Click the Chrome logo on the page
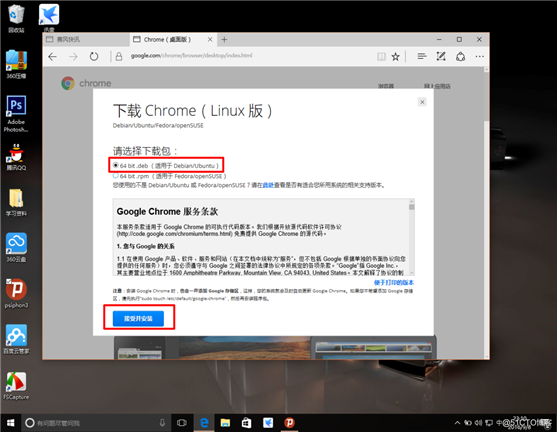The image size is (557, 432). (68, 83)
